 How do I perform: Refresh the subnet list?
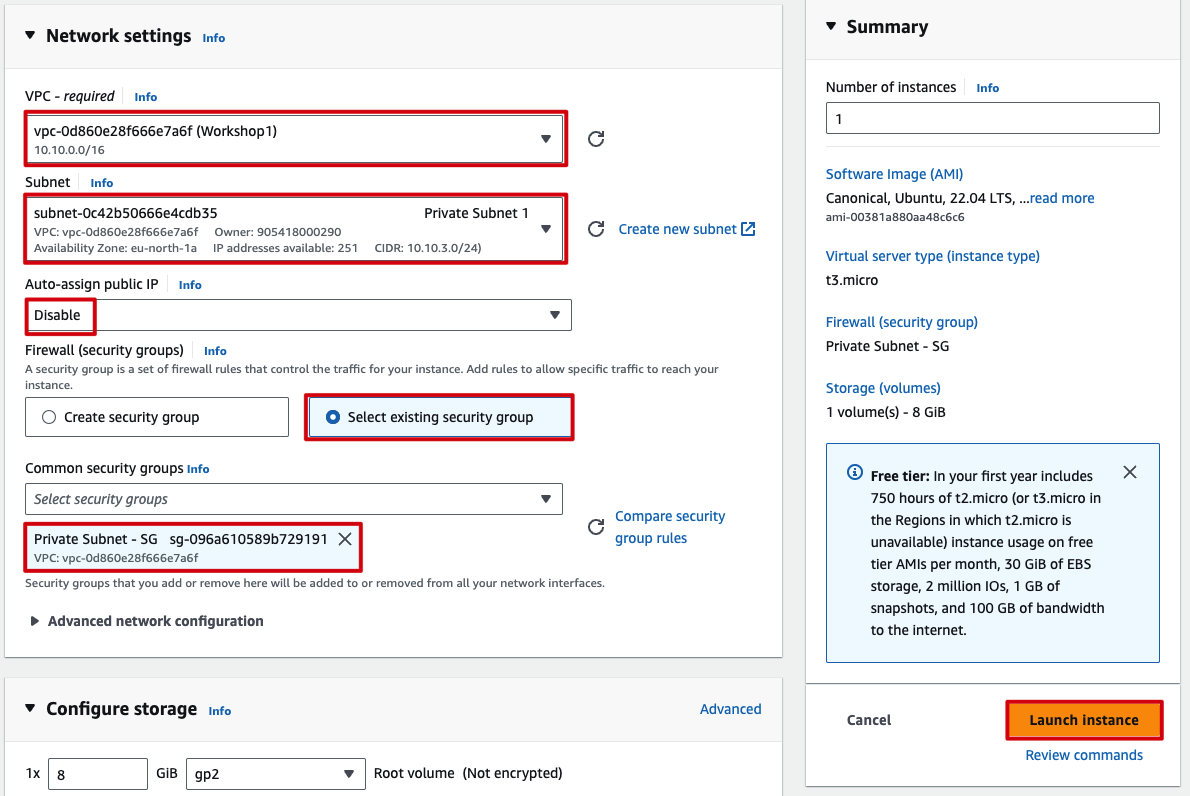[x=596, y=229]
